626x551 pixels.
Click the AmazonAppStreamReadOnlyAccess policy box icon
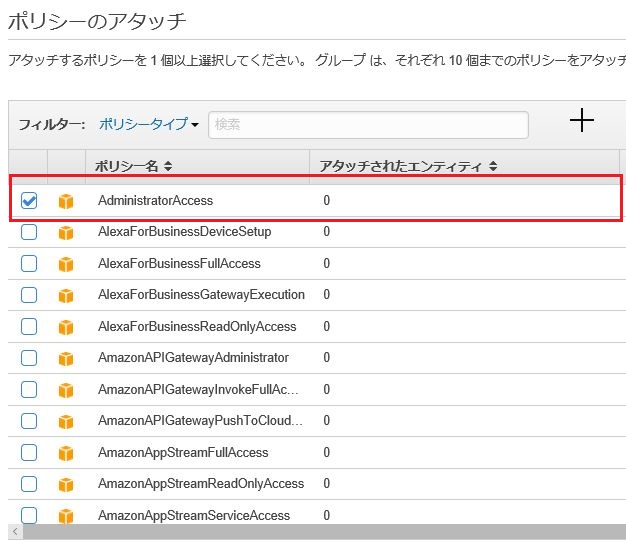pyautogui.click(x=66, y=485)
